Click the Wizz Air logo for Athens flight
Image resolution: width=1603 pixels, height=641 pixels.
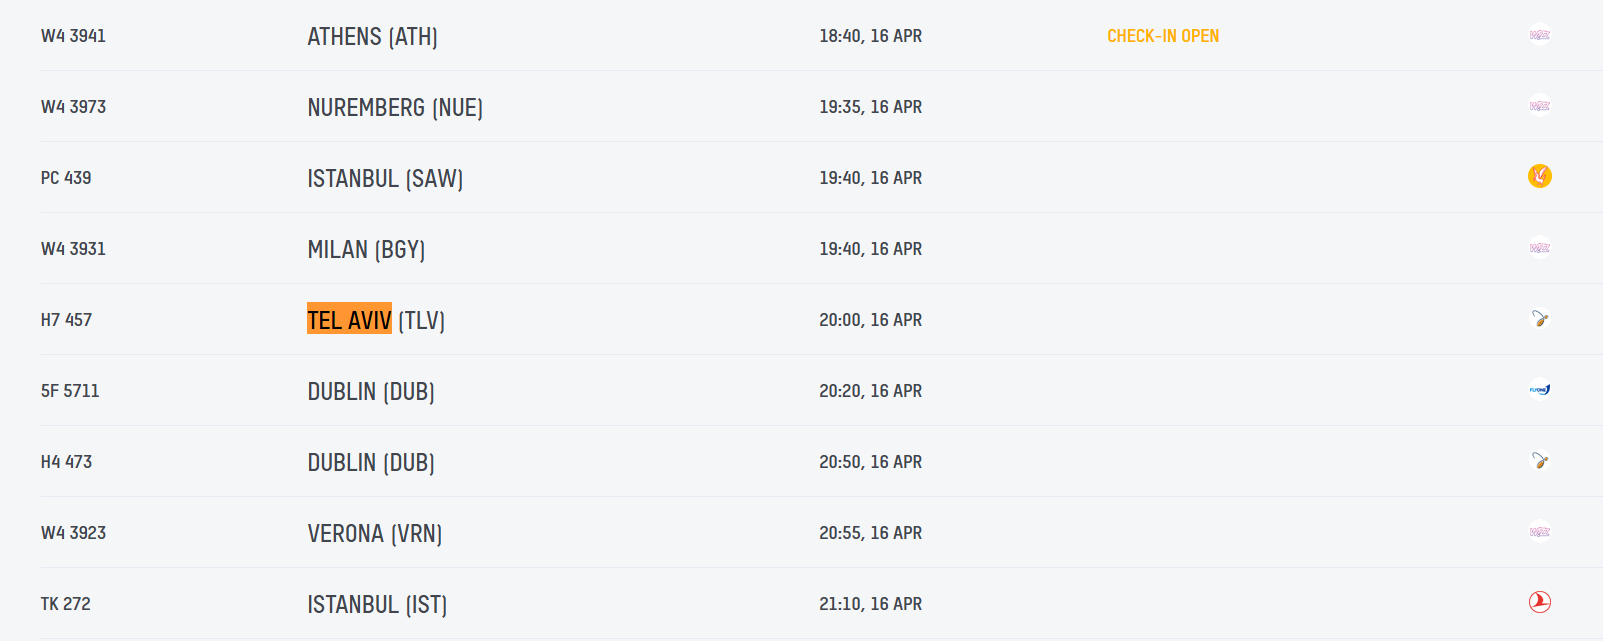coord(1539,35)
